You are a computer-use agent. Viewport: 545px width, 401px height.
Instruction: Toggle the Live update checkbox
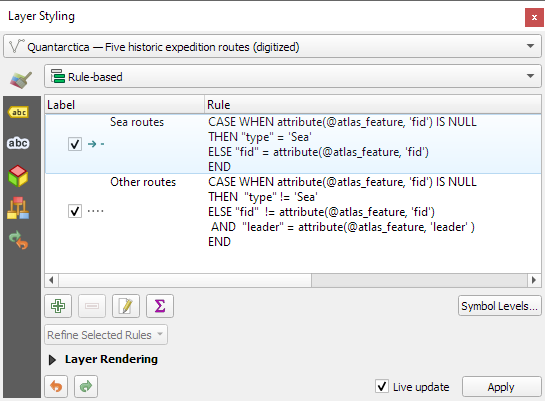click(382, 386)
